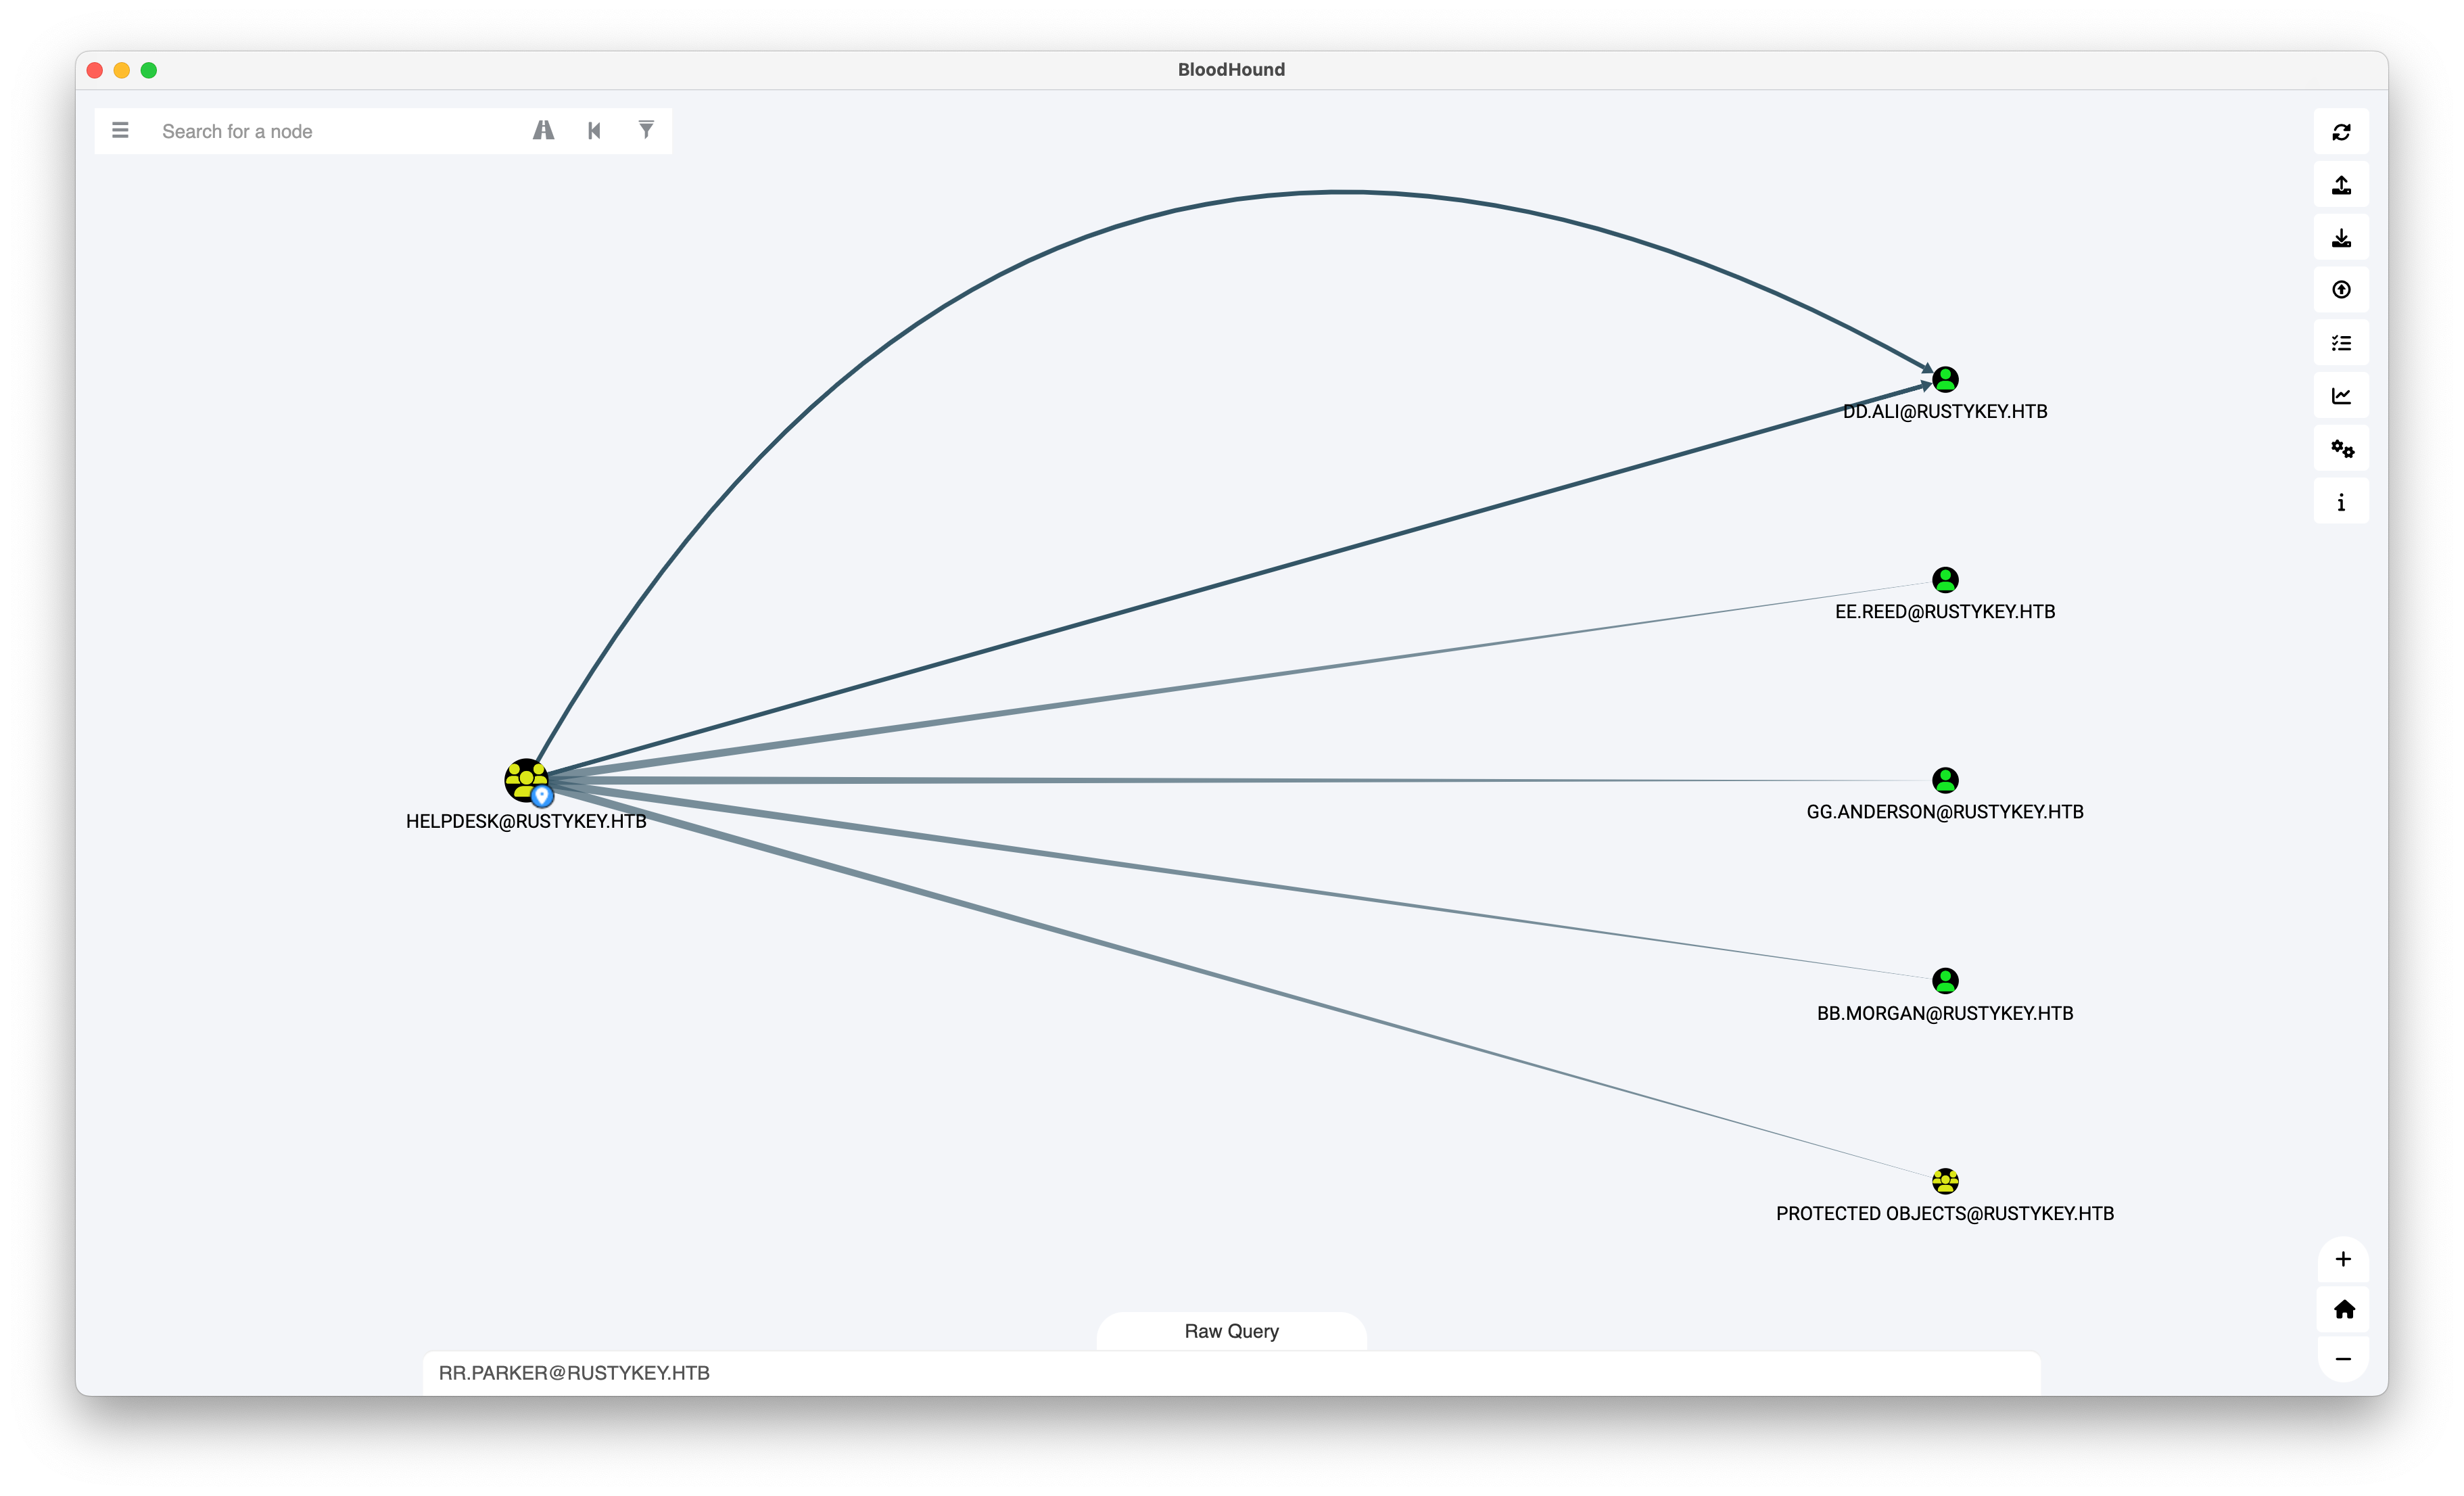2464x1496 pixels.
Task: Click the HELPDESK@RUSTYKEY.HTB label text
Action: click(526, 821)
